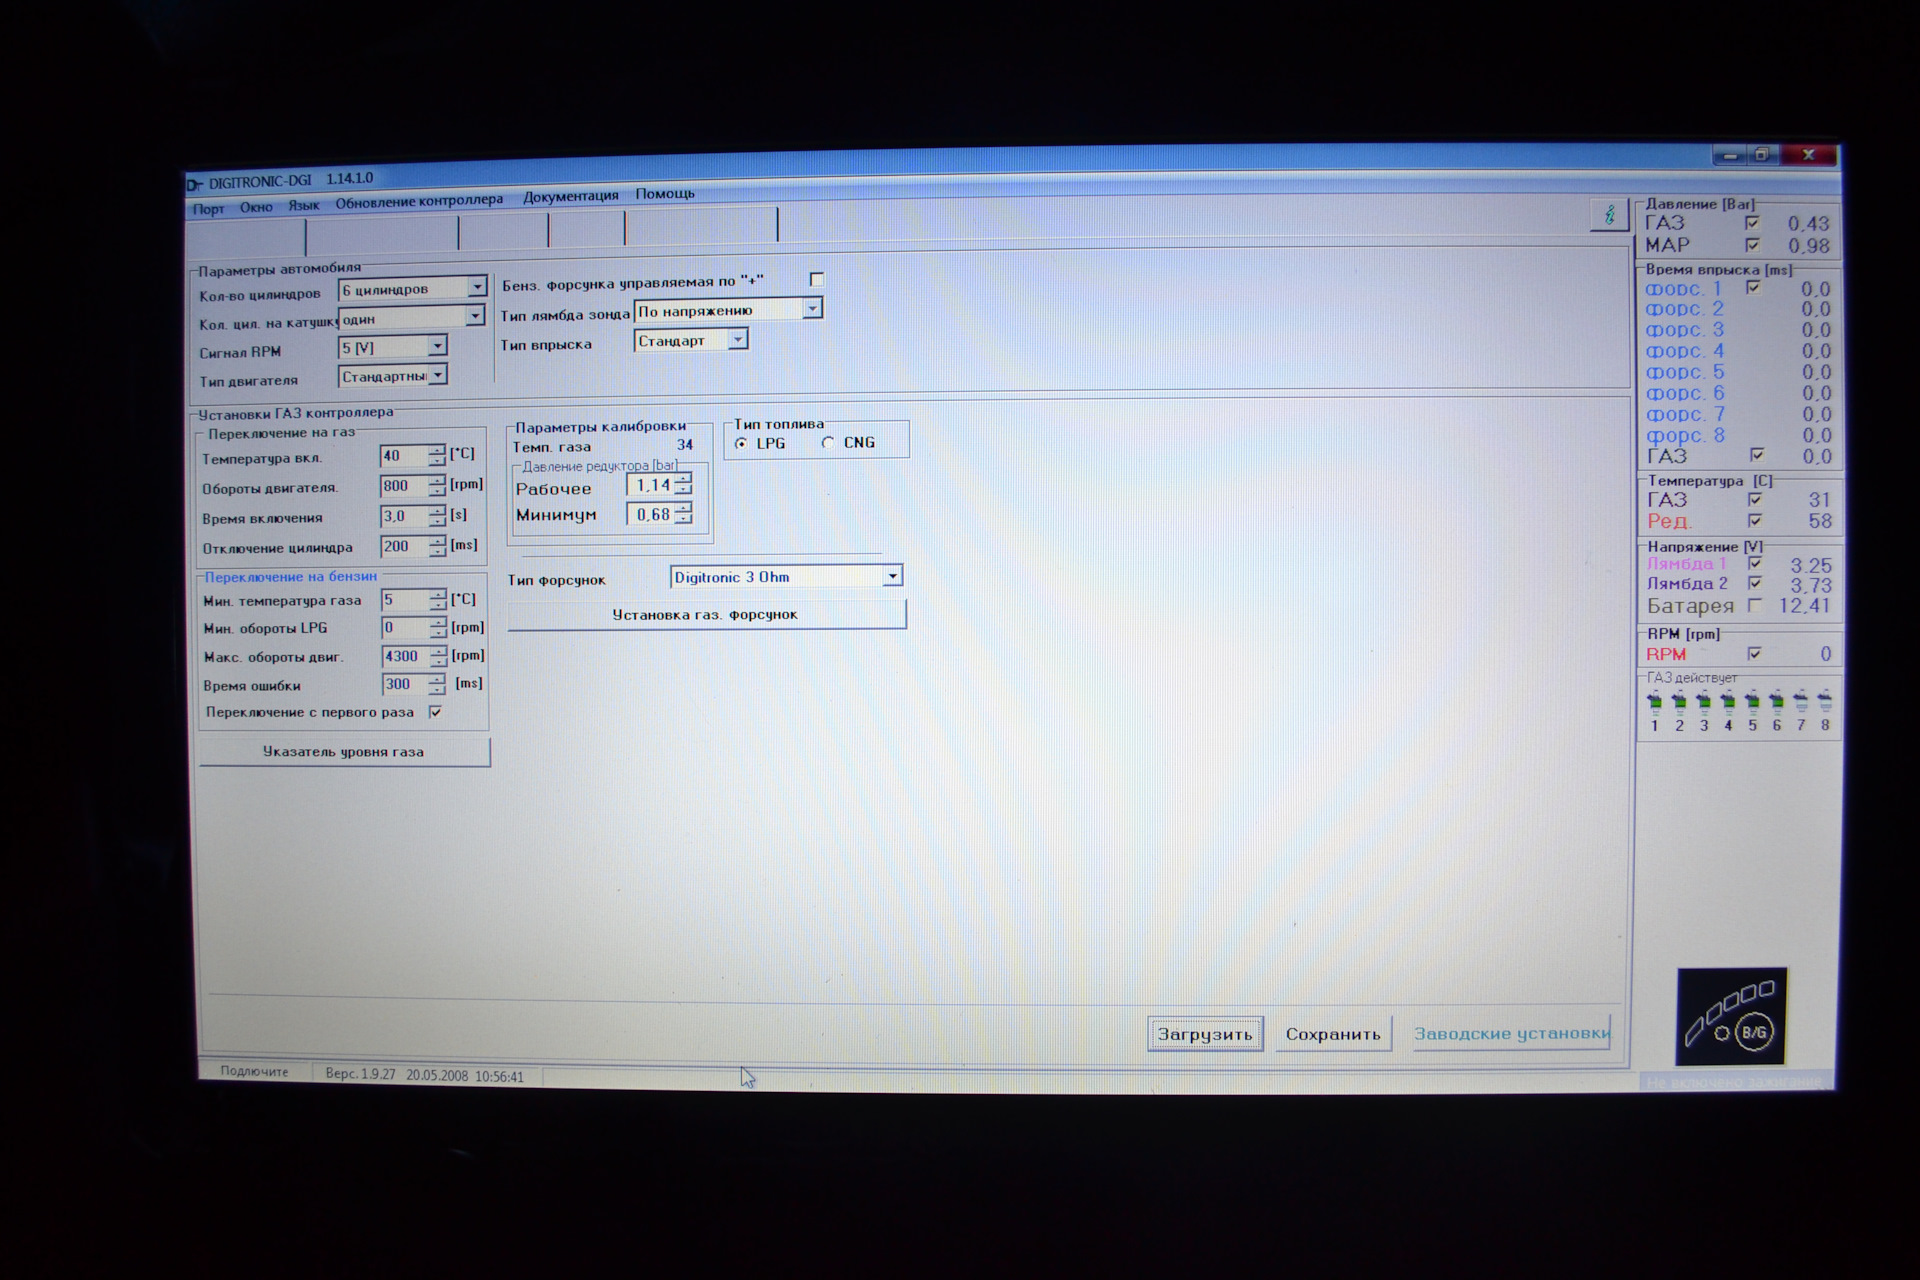Increase the Рабочее pressure stepper
Viewport: 1920px width, 1280px height.
pos(683,479)
